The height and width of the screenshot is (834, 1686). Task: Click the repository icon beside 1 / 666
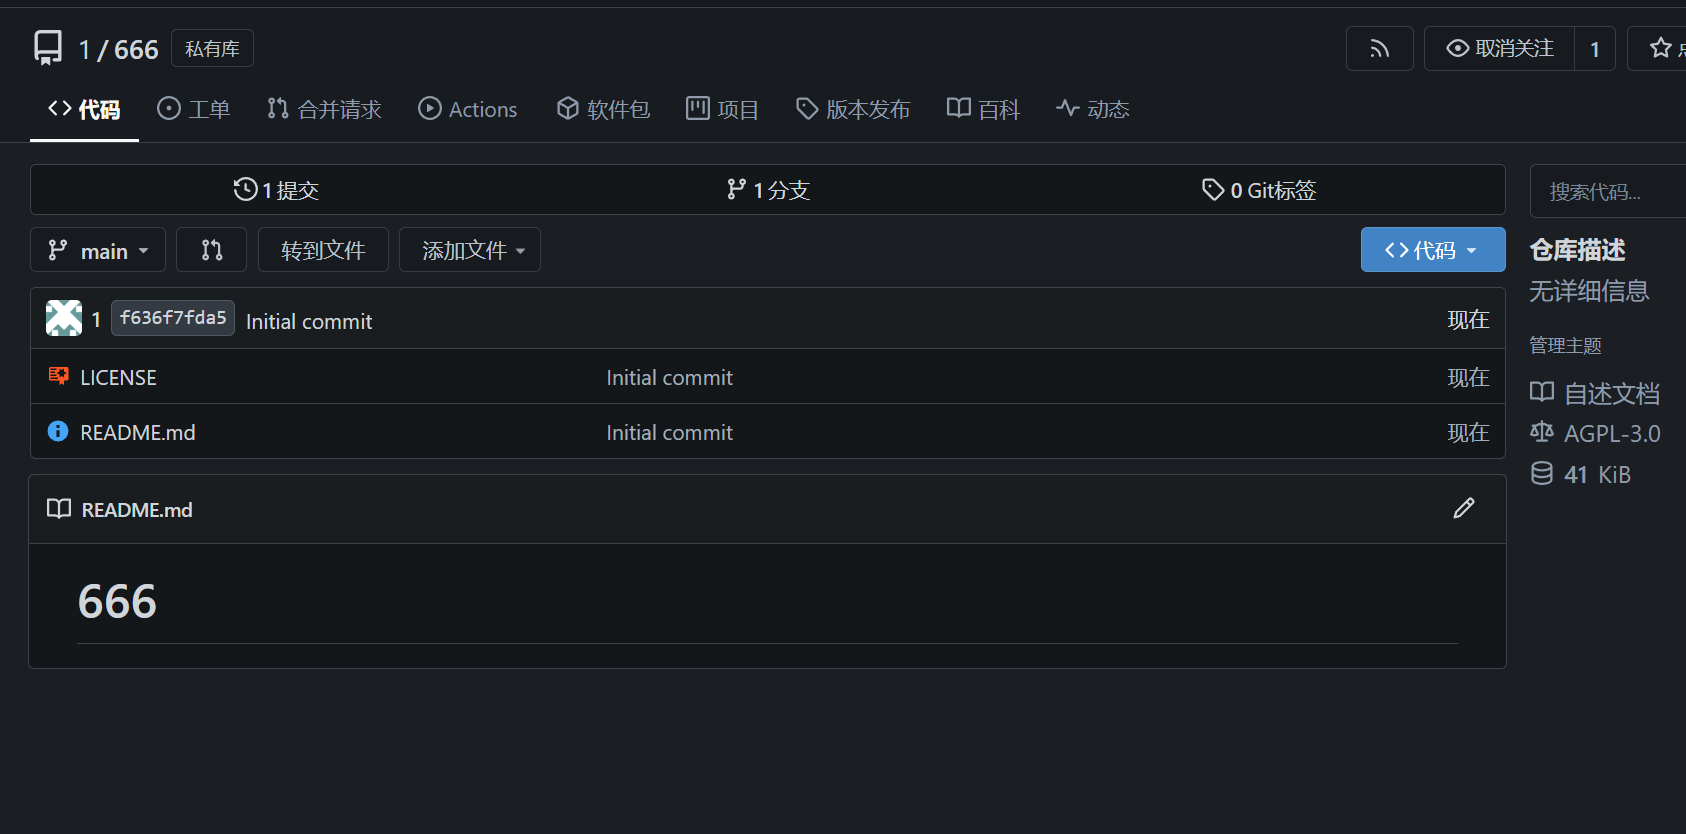[48, 48]
